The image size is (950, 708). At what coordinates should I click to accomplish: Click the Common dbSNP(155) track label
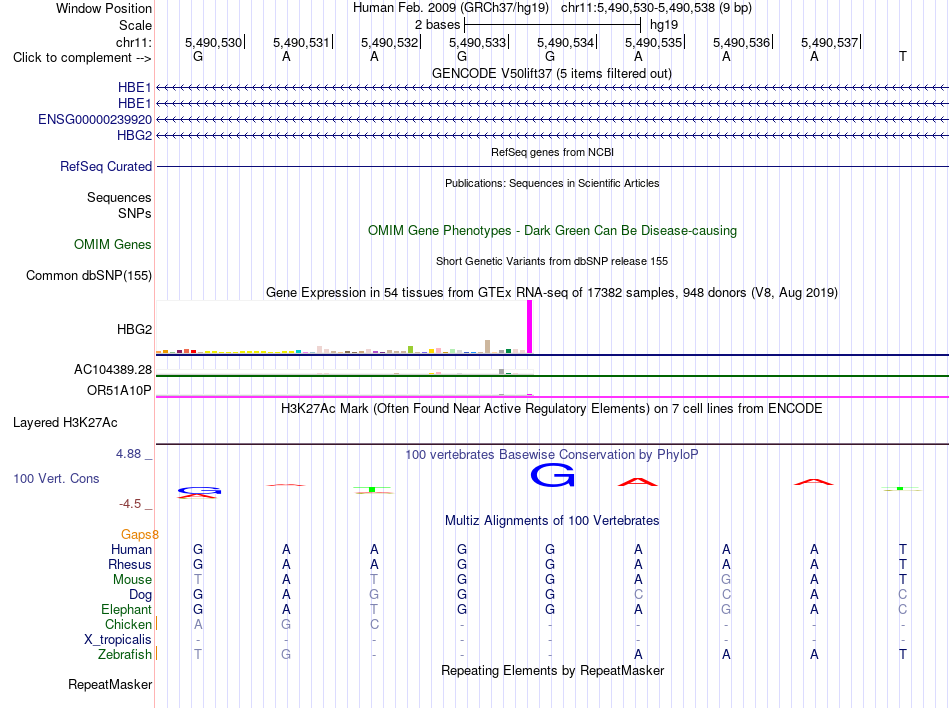(88, 276)
